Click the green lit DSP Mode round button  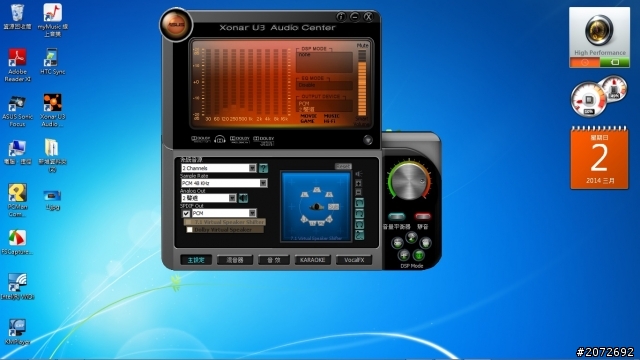point(419,256)
